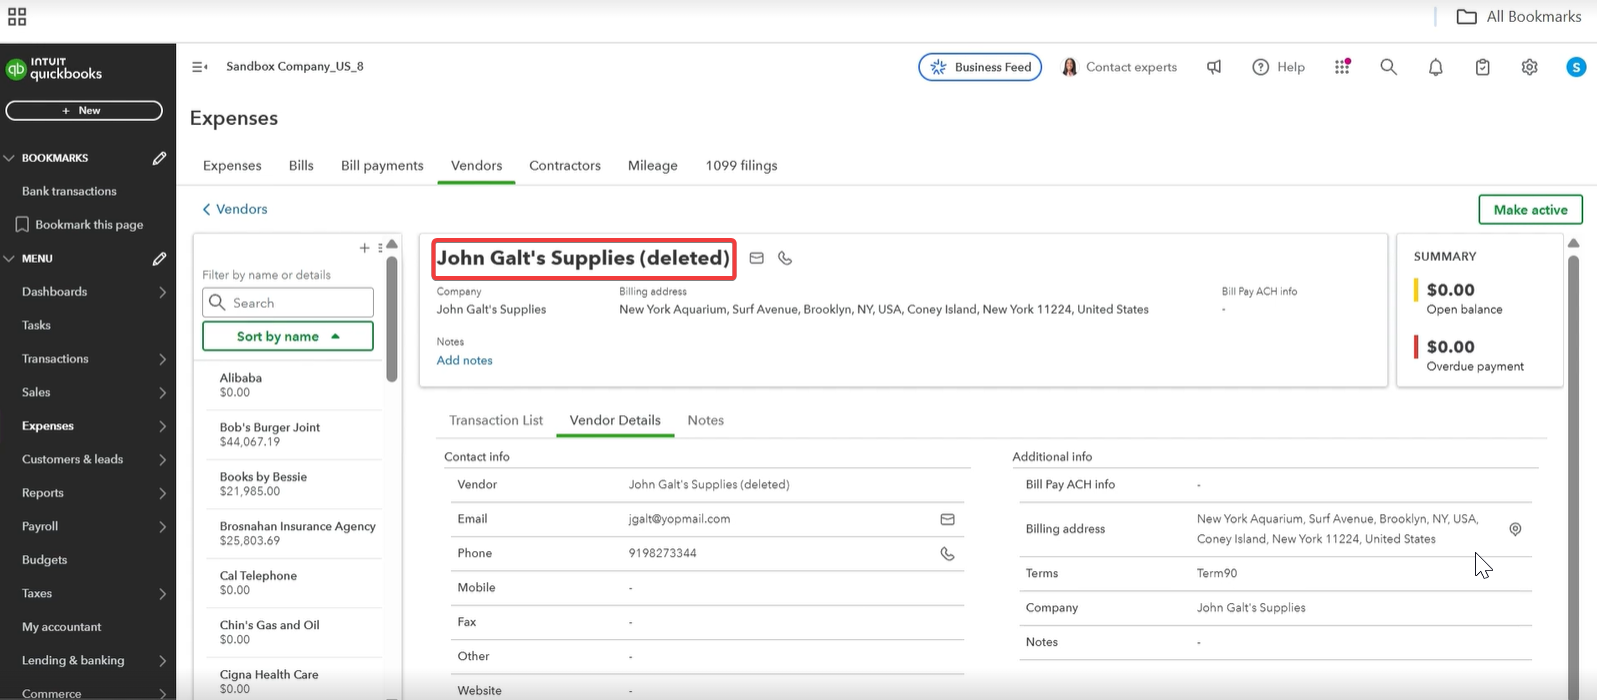1597x700 pixels.
Task: Call vendor icon beside vendor title
Action: [x=785, y=258]
